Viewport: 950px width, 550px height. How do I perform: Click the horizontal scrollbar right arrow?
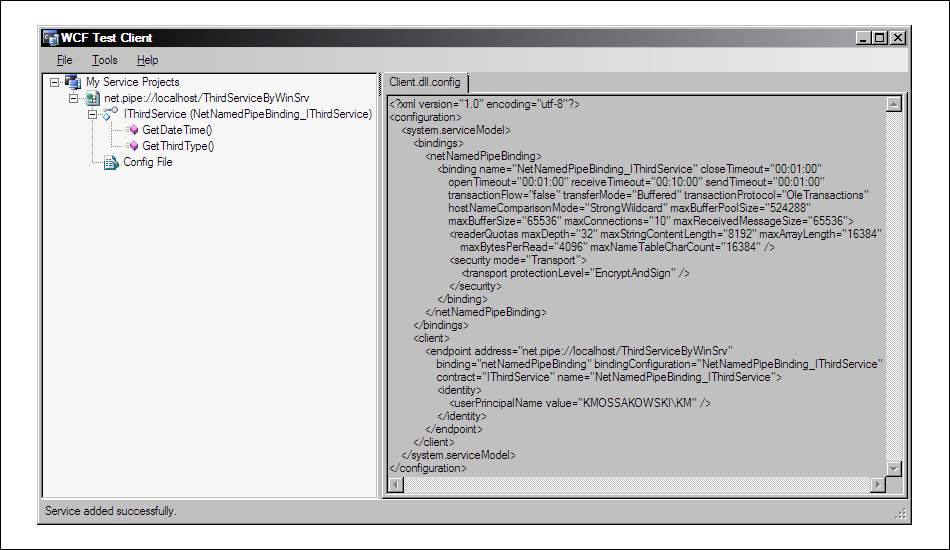[878, 485]
